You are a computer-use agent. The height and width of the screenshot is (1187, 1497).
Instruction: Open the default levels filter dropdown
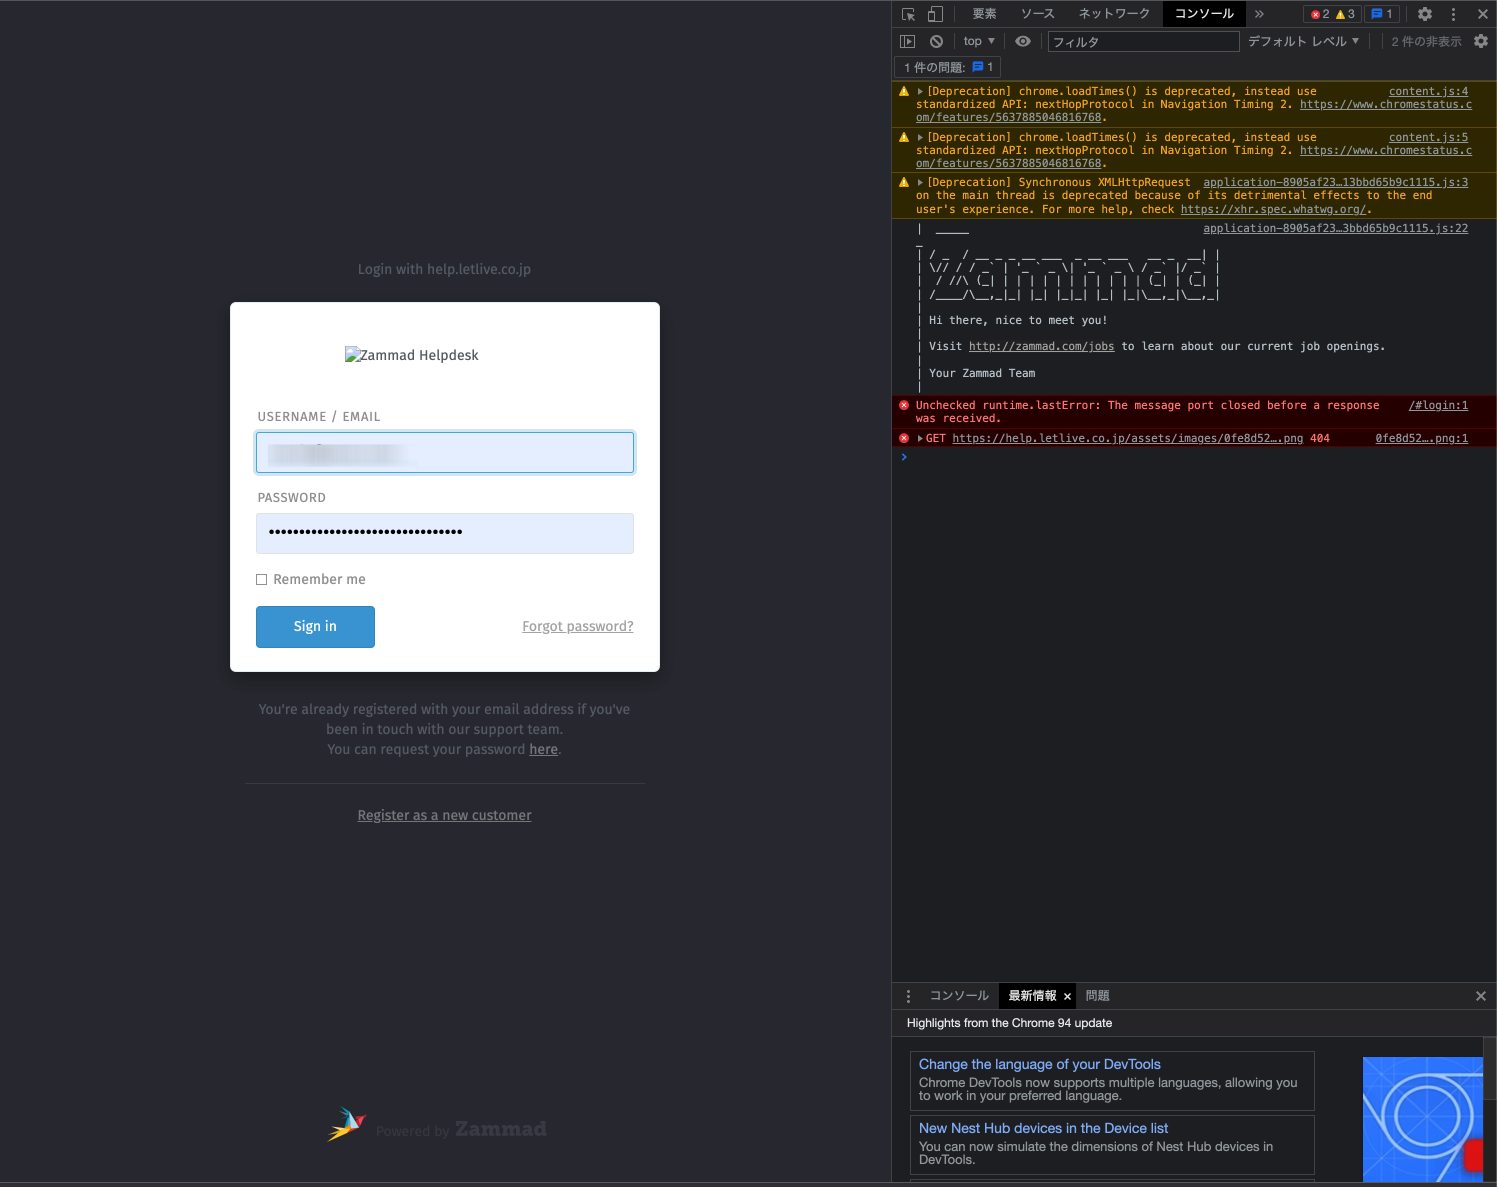[x=1303, y=41]
